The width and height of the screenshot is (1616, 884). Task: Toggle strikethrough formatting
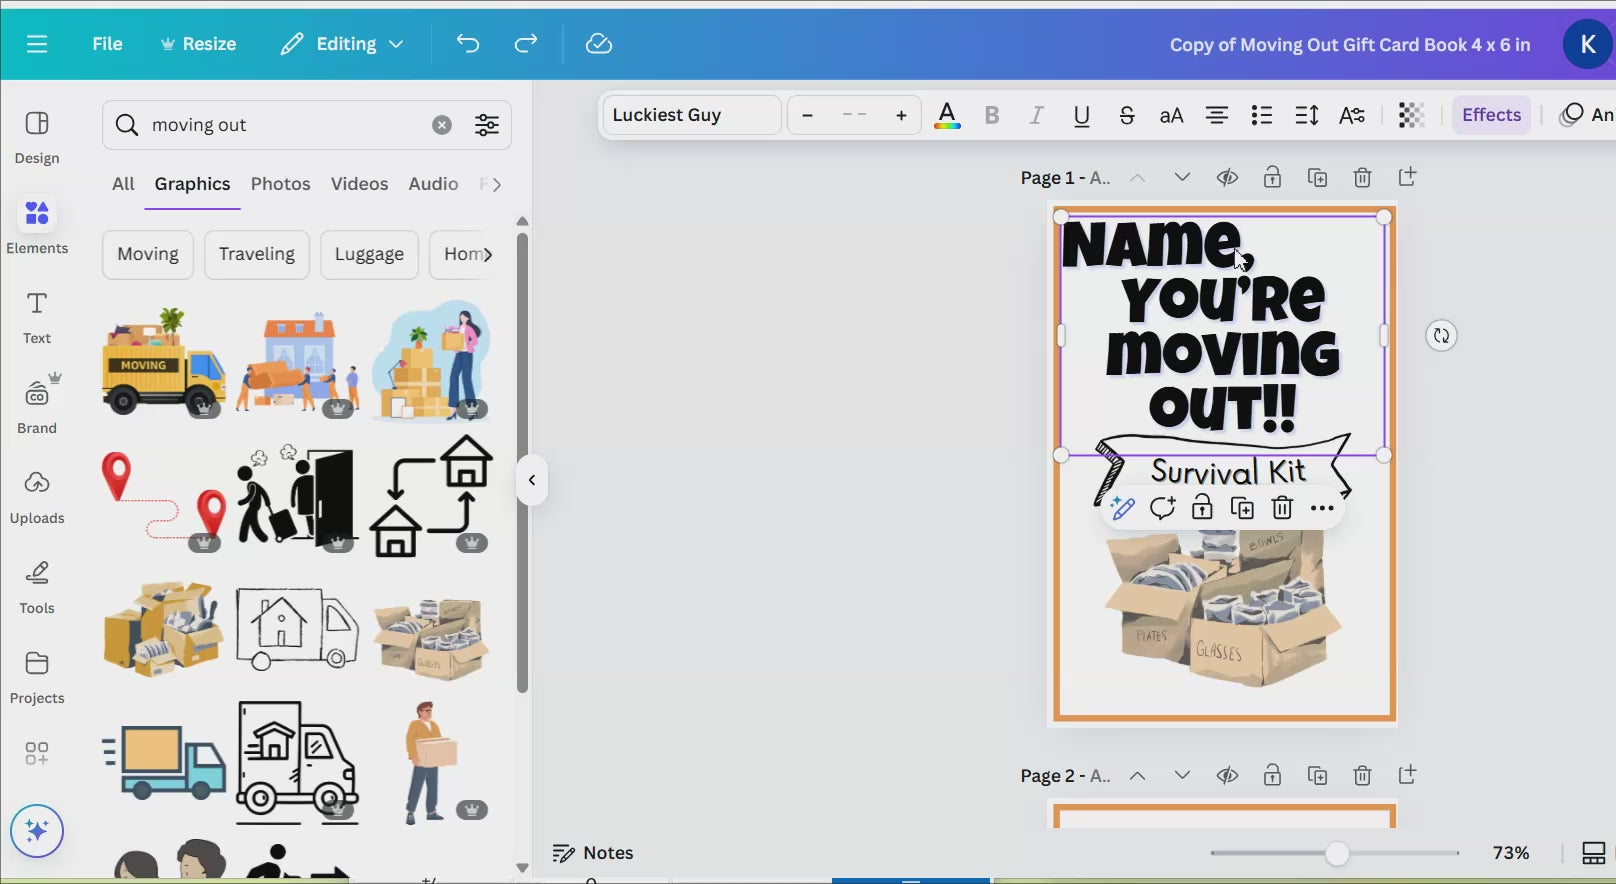[1127, 116]
